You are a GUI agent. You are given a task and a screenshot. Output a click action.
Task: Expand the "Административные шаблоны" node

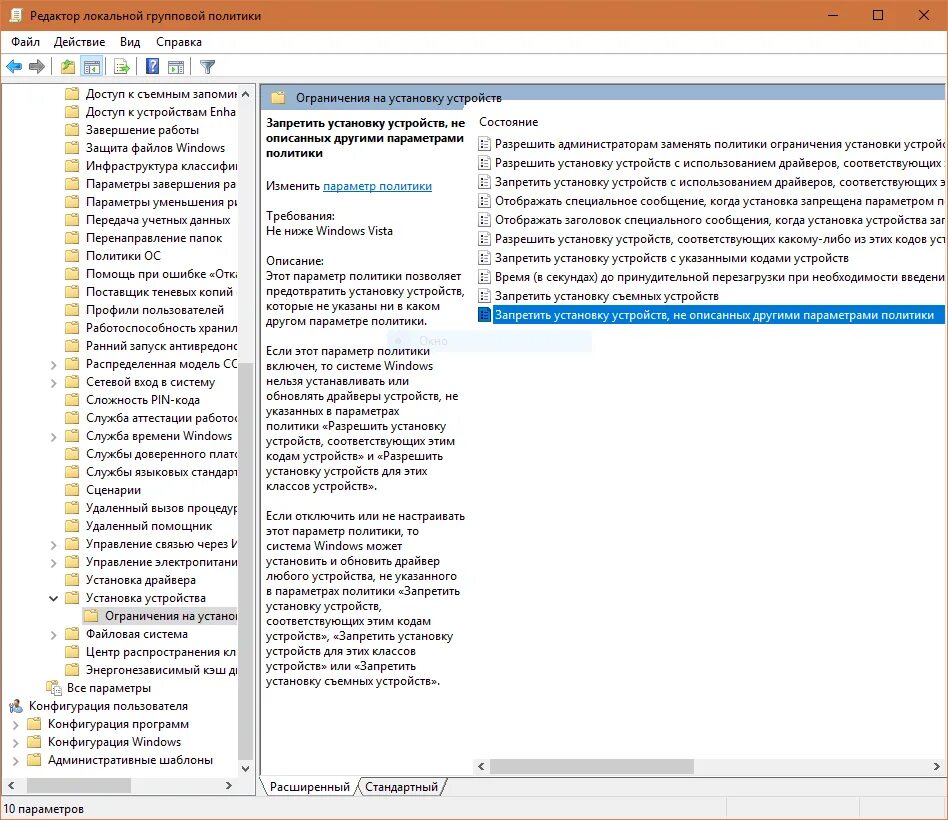point(16,761)
